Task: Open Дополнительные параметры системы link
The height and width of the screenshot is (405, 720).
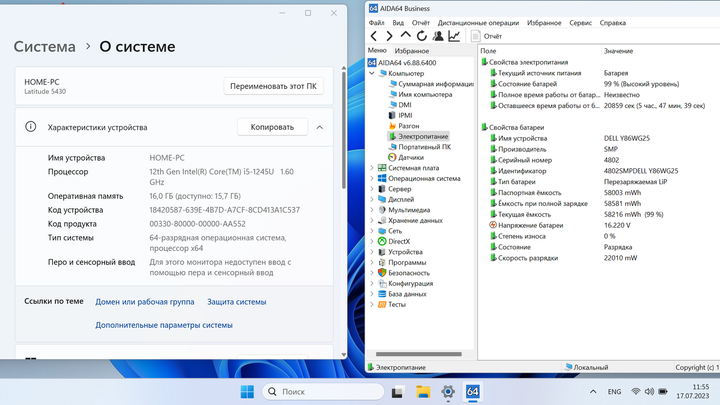Action: (164, 325)
